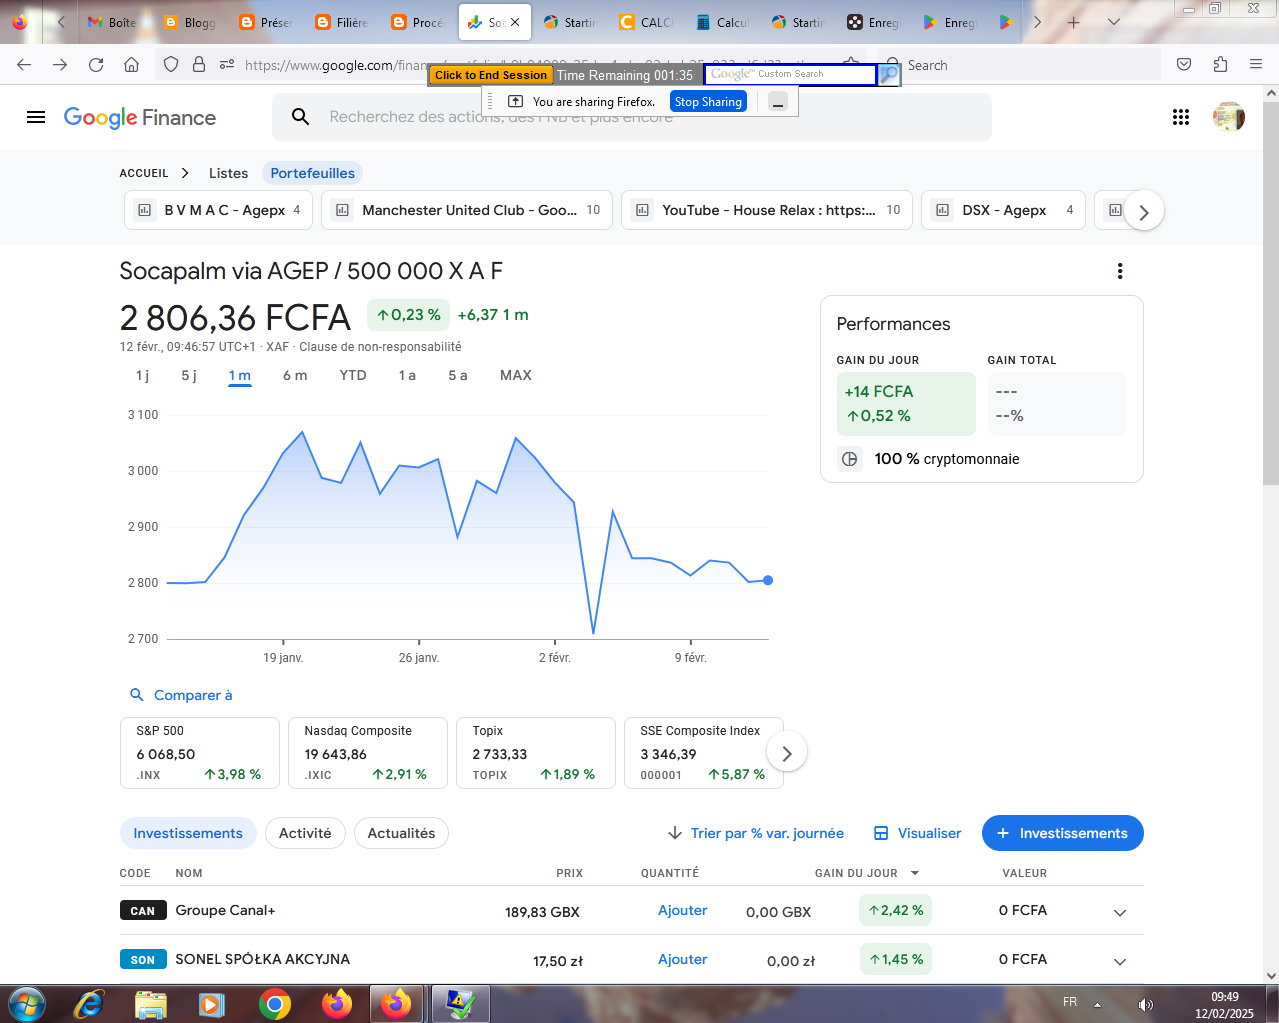This screenshot has height=1023, width=1279.
Task: Click the Nasdaq Composite comparison card
Action: pyautogui.click(x=368, y=753)
